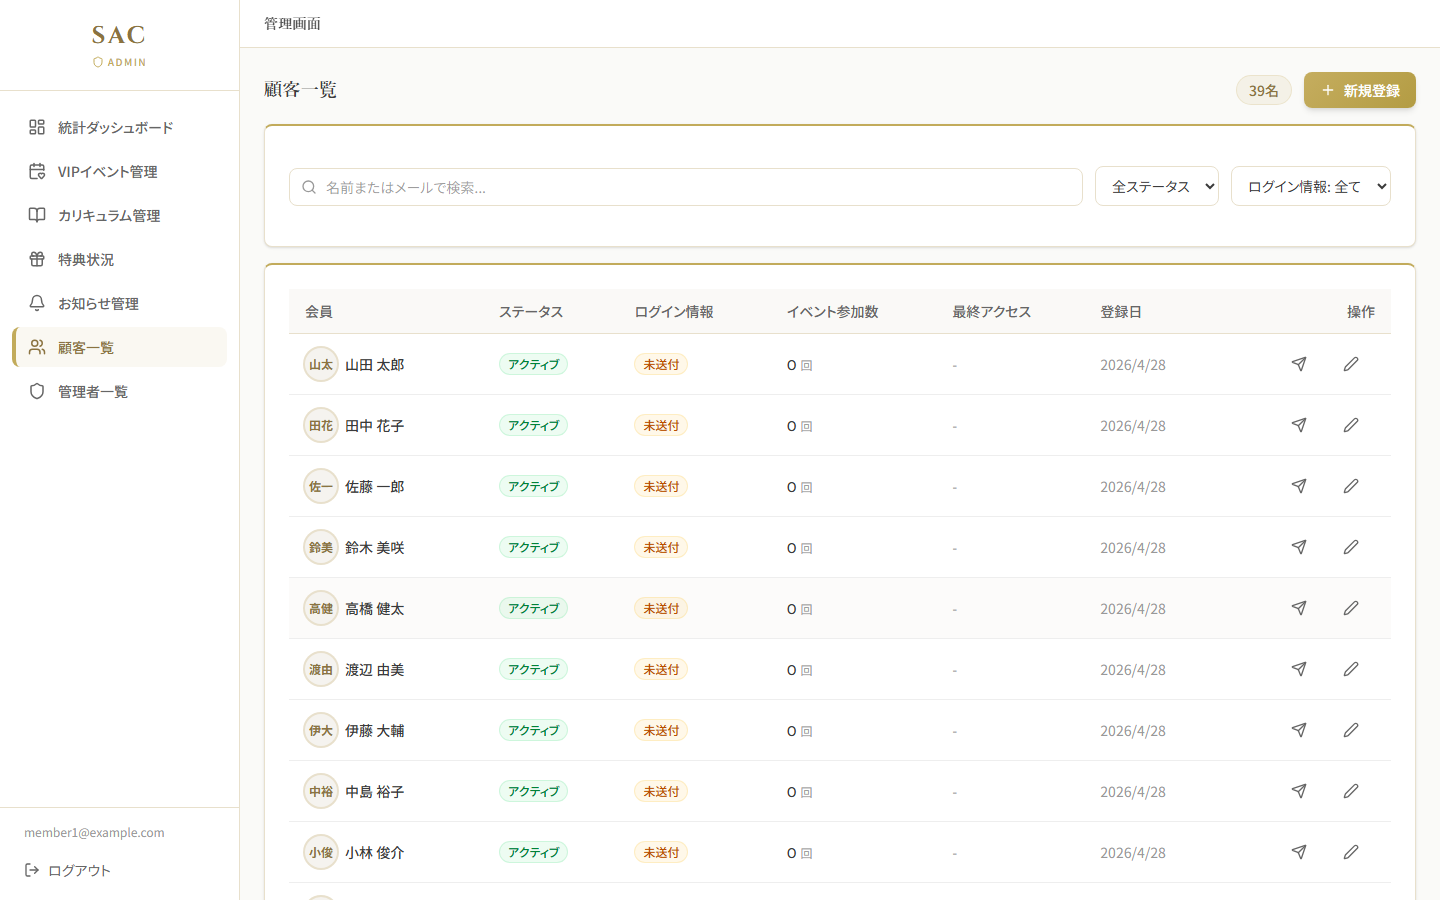Navigate to 特典状況
1440x900 pixels.
pos(119,259)
